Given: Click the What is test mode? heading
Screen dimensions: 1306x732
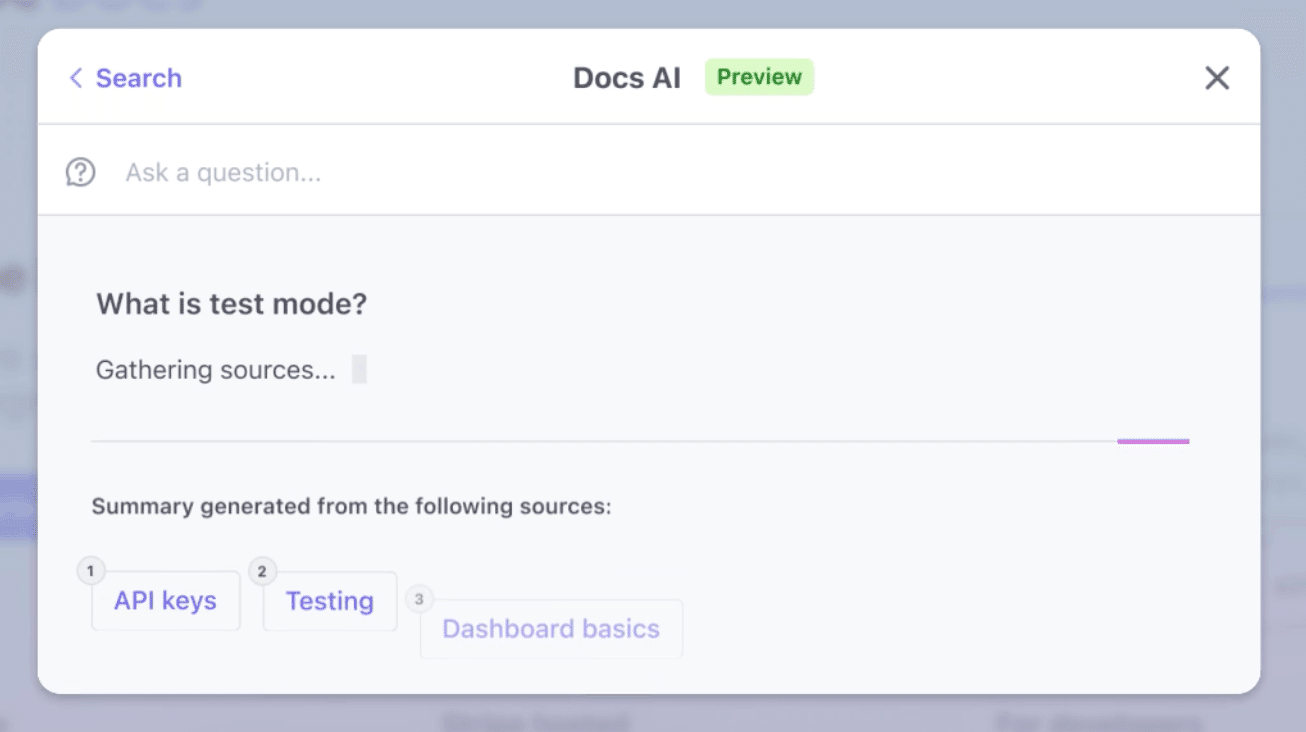Looking at the screenshot, I should coord(232,304).
